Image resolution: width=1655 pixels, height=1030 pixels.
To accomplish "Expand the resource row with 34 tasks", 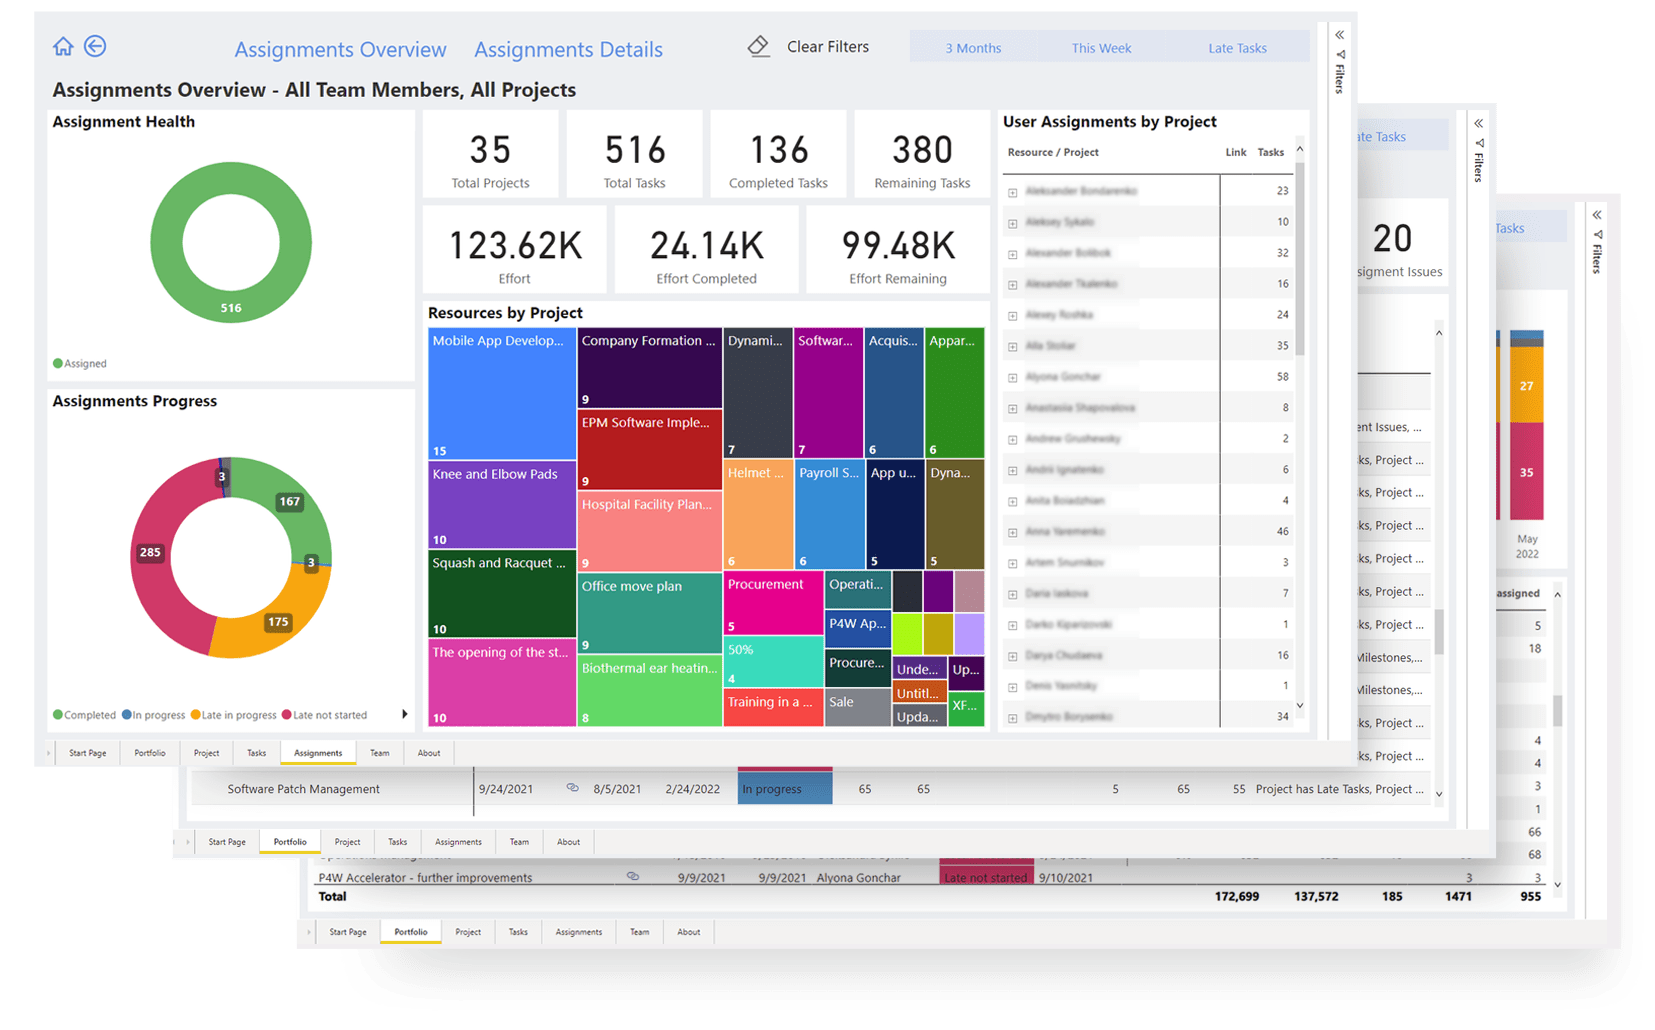I will click(1012, 718).
